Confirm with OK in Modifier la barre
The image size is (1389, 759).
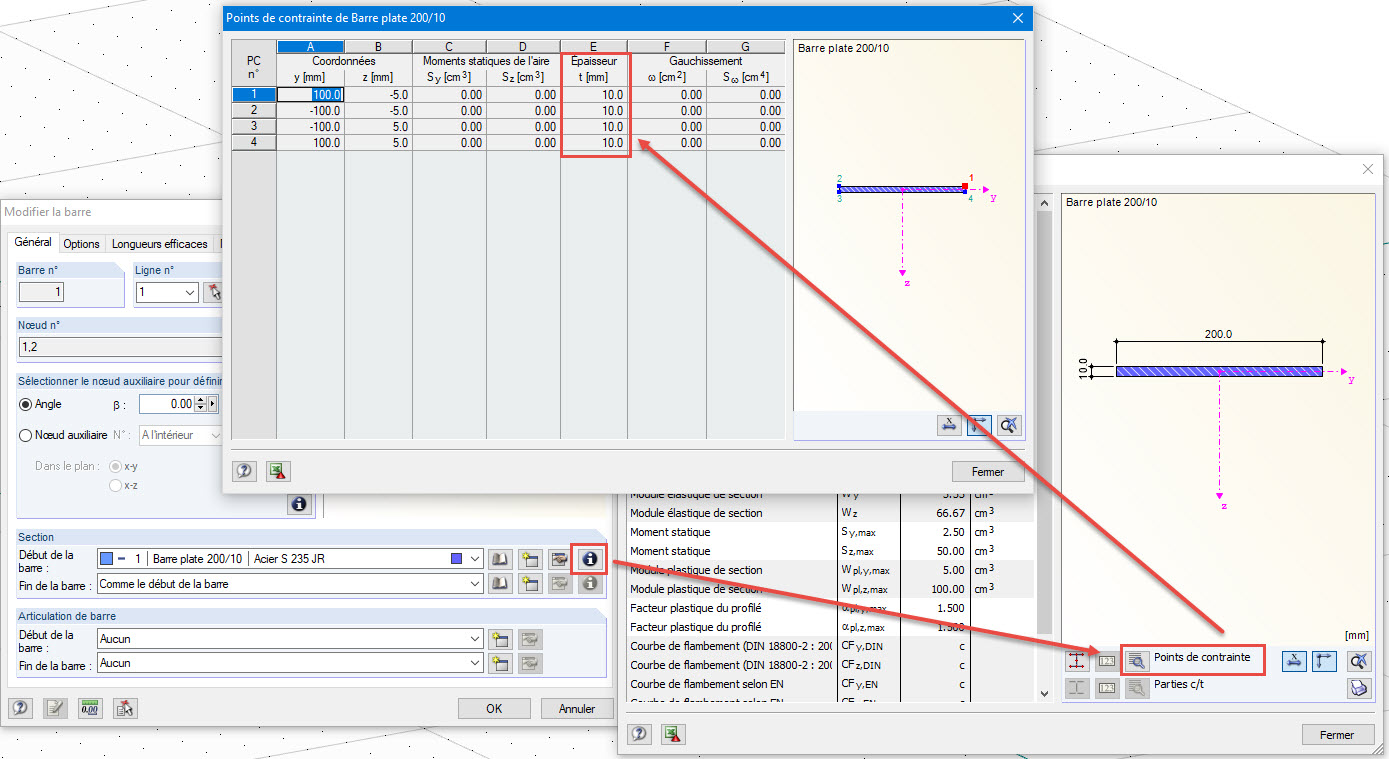point(494,708)
